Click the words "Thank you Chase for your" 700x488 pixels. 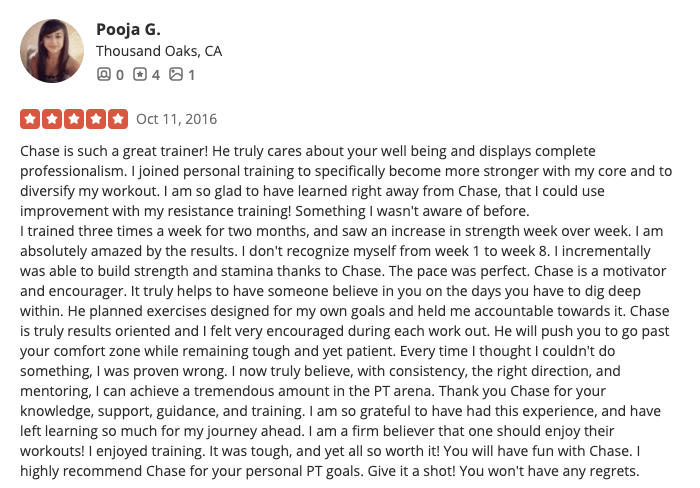522,391
